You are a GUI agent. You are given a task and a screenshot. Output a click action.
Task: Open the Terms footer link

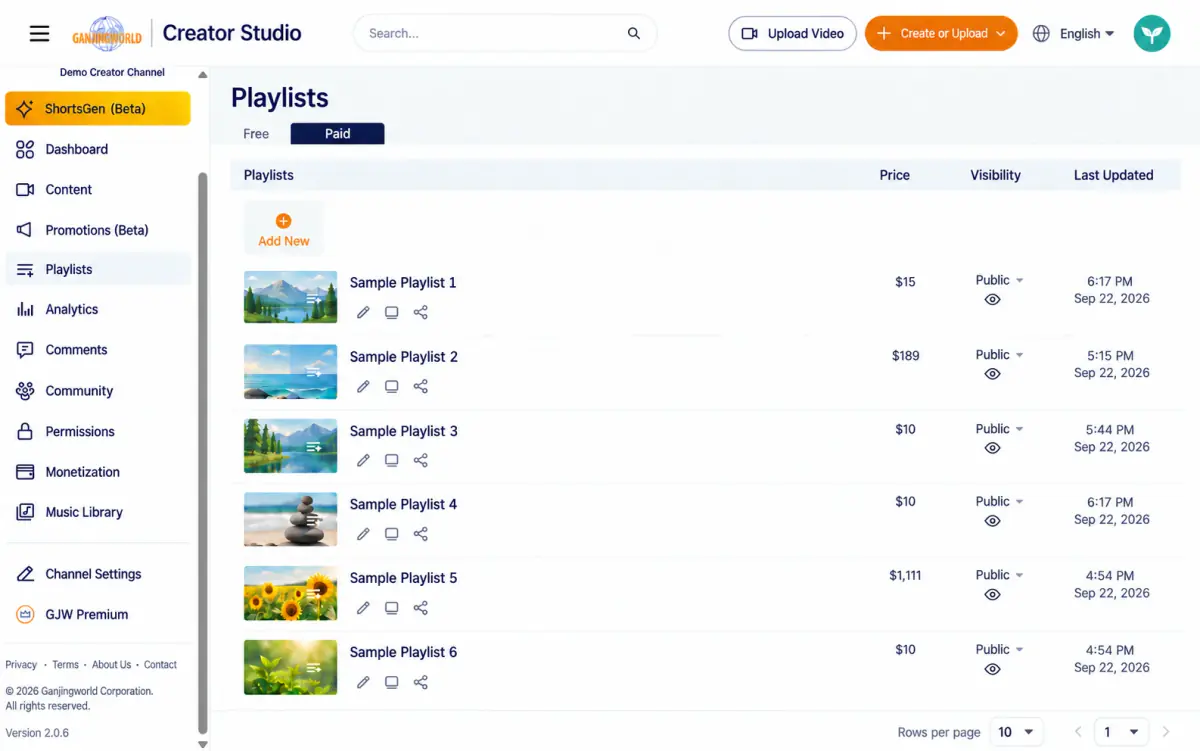[x=65, y=664]
